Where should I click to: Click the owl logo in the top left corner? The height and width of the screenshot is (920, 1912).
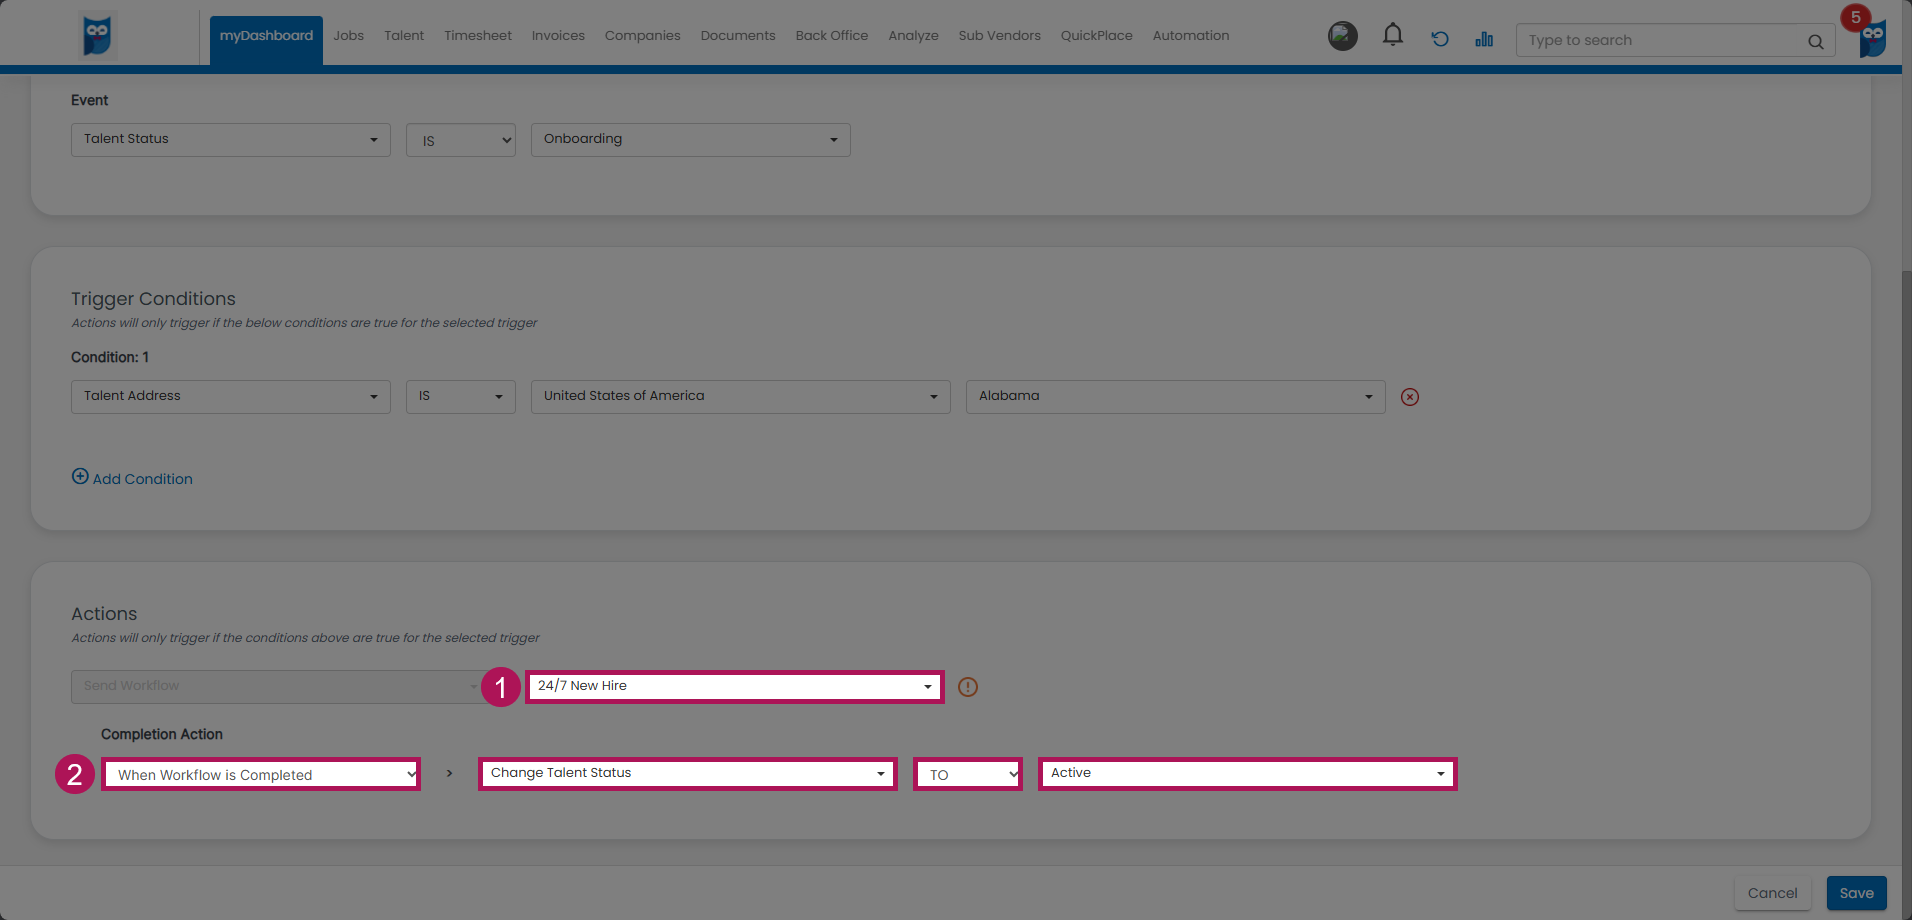[97, 35]
